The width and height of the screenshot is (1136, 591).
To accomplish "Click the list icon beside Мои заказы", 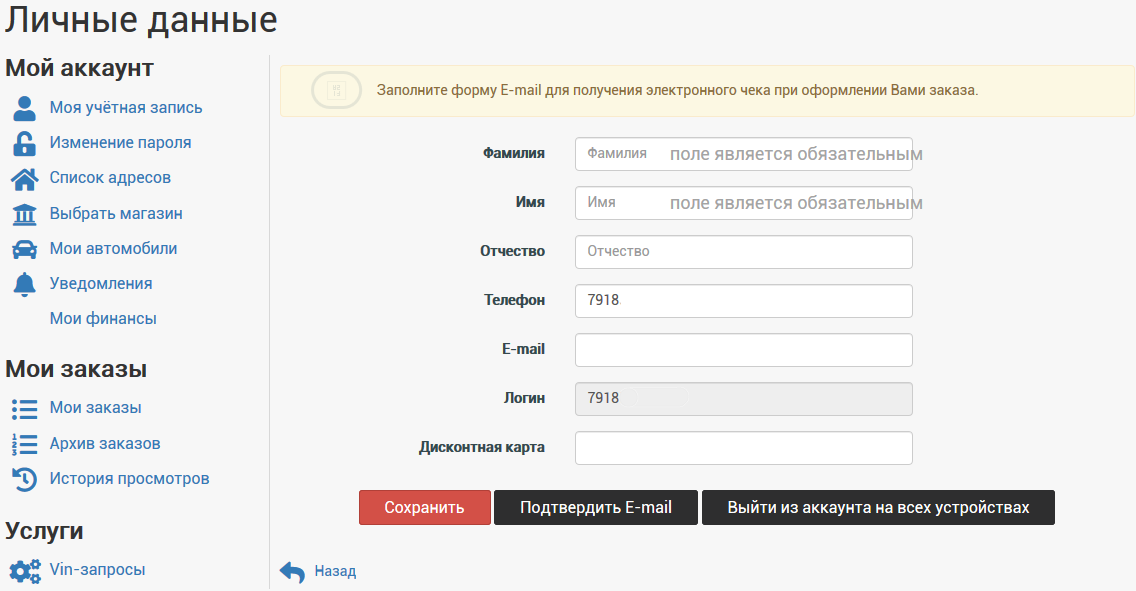I will [24, 408].
